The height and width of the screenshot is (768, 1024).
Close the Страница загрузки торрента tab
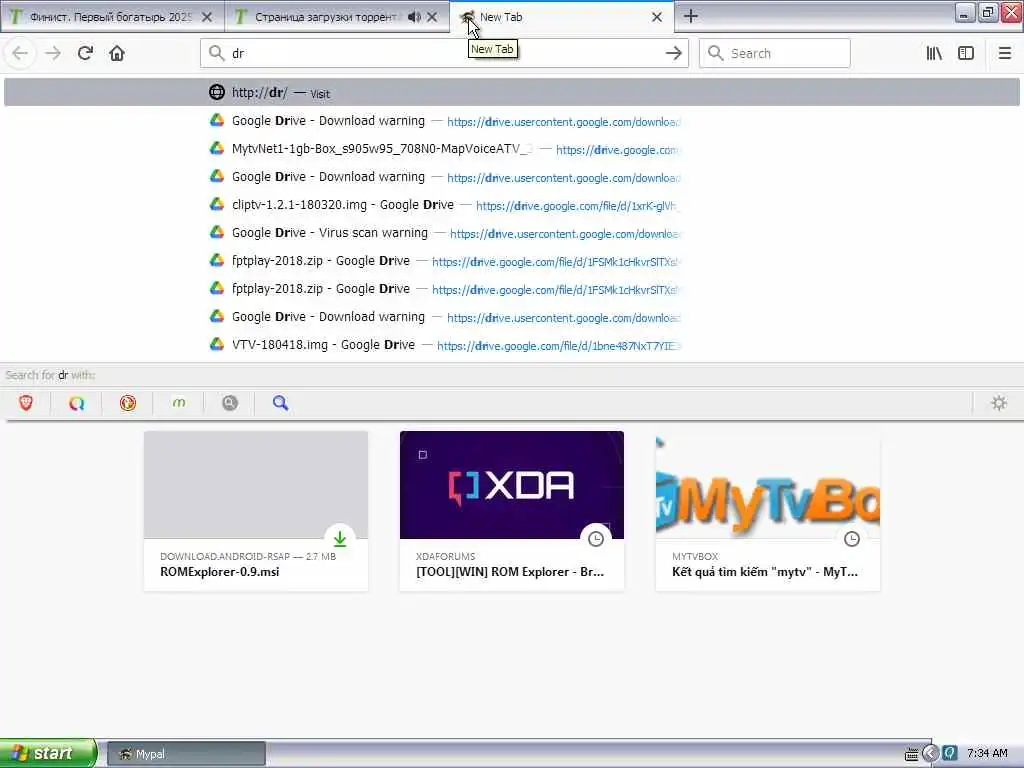point(432,17)
